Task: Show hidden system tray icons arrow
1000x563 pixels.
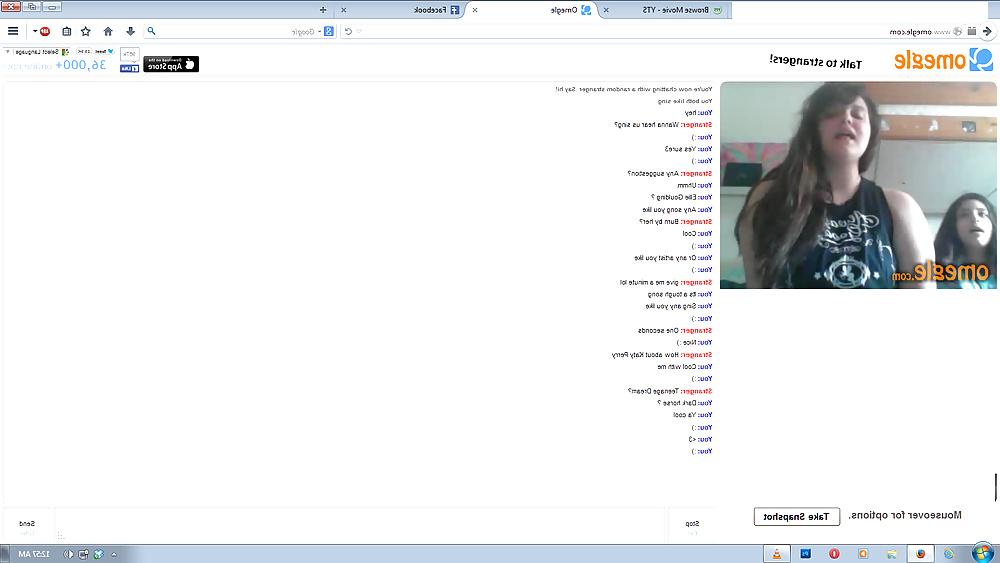Action: [114, 554]
